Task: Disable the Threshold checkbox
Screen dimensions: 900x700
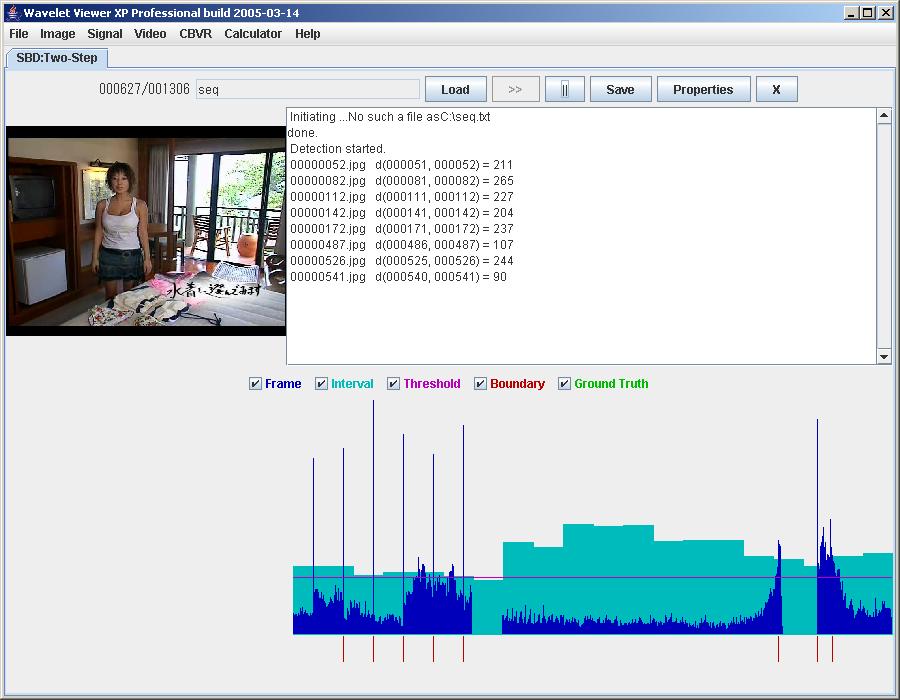Action: (x=394, y=384)
